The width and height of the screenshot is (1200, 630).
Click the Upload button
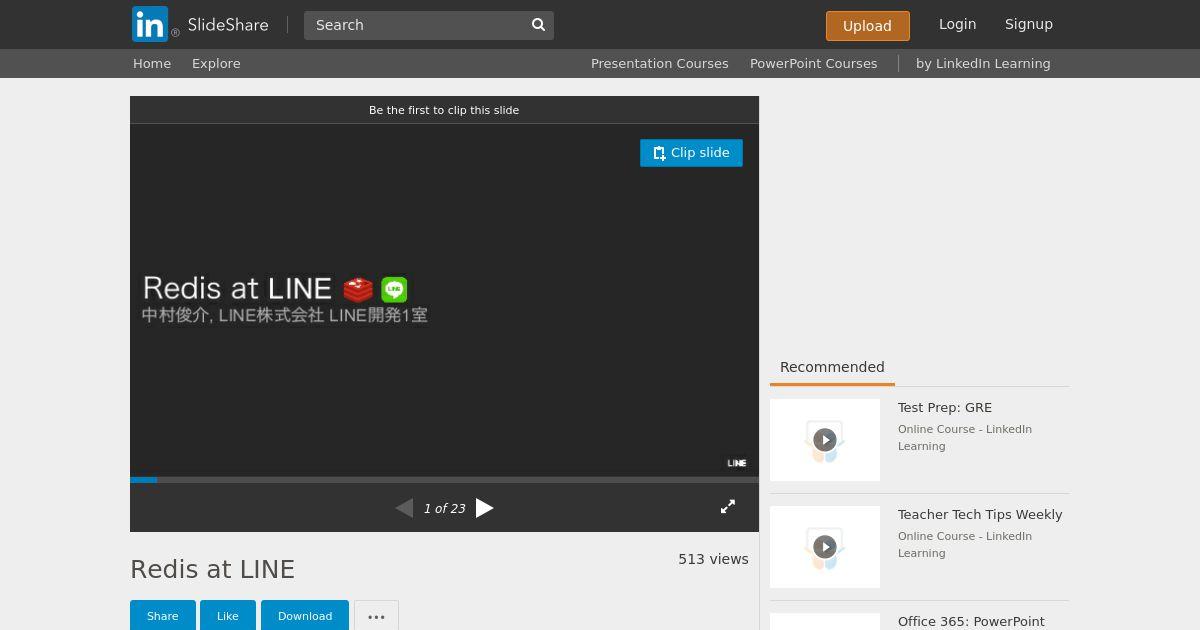(867, 26)
